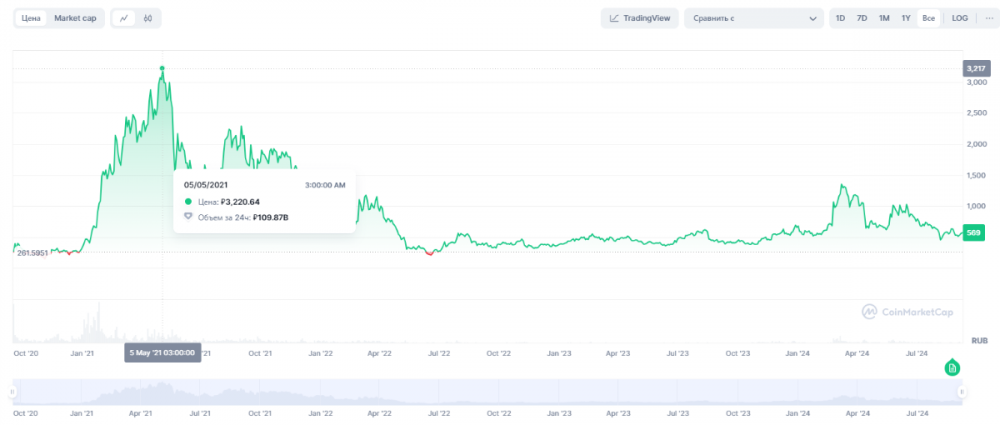
Task: Click the Сравнить с dropdown chevron arrow
Action: point(811,18)
